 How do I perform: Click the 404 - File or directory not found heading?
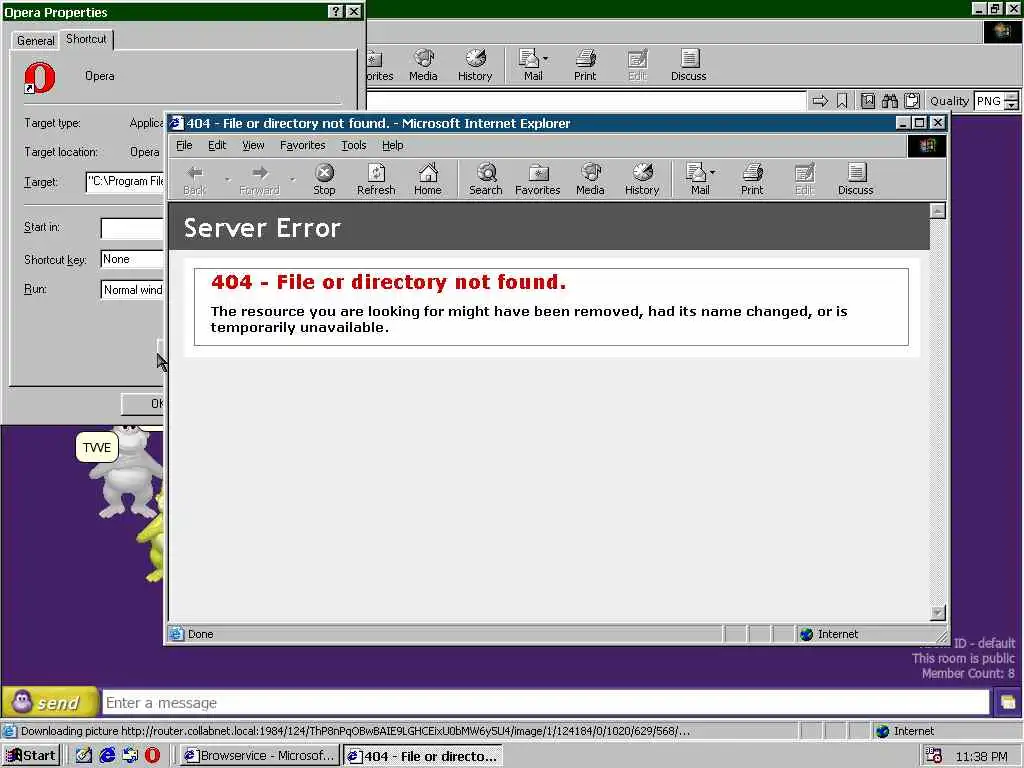pyautogui.click(x=389, y=281)
